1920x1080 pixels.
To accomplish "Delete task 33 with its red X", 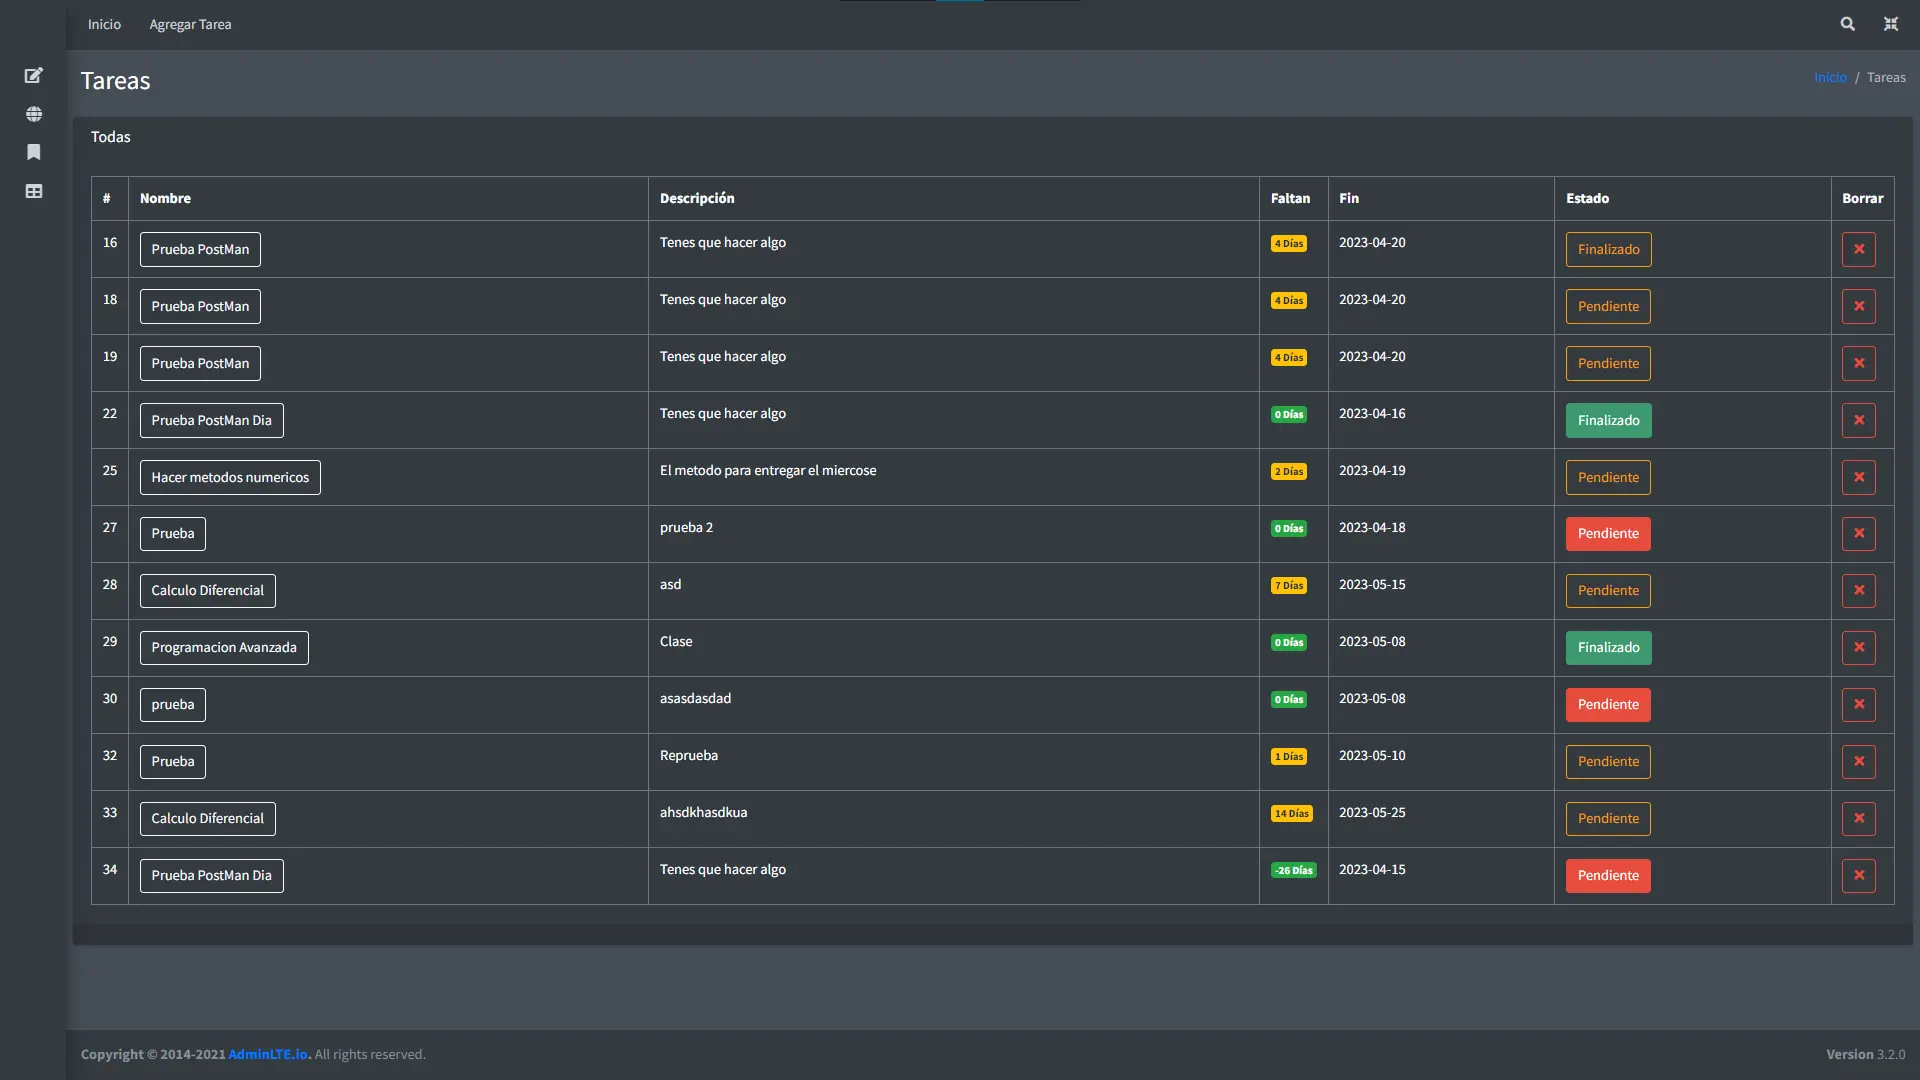I will (1859, 818).
